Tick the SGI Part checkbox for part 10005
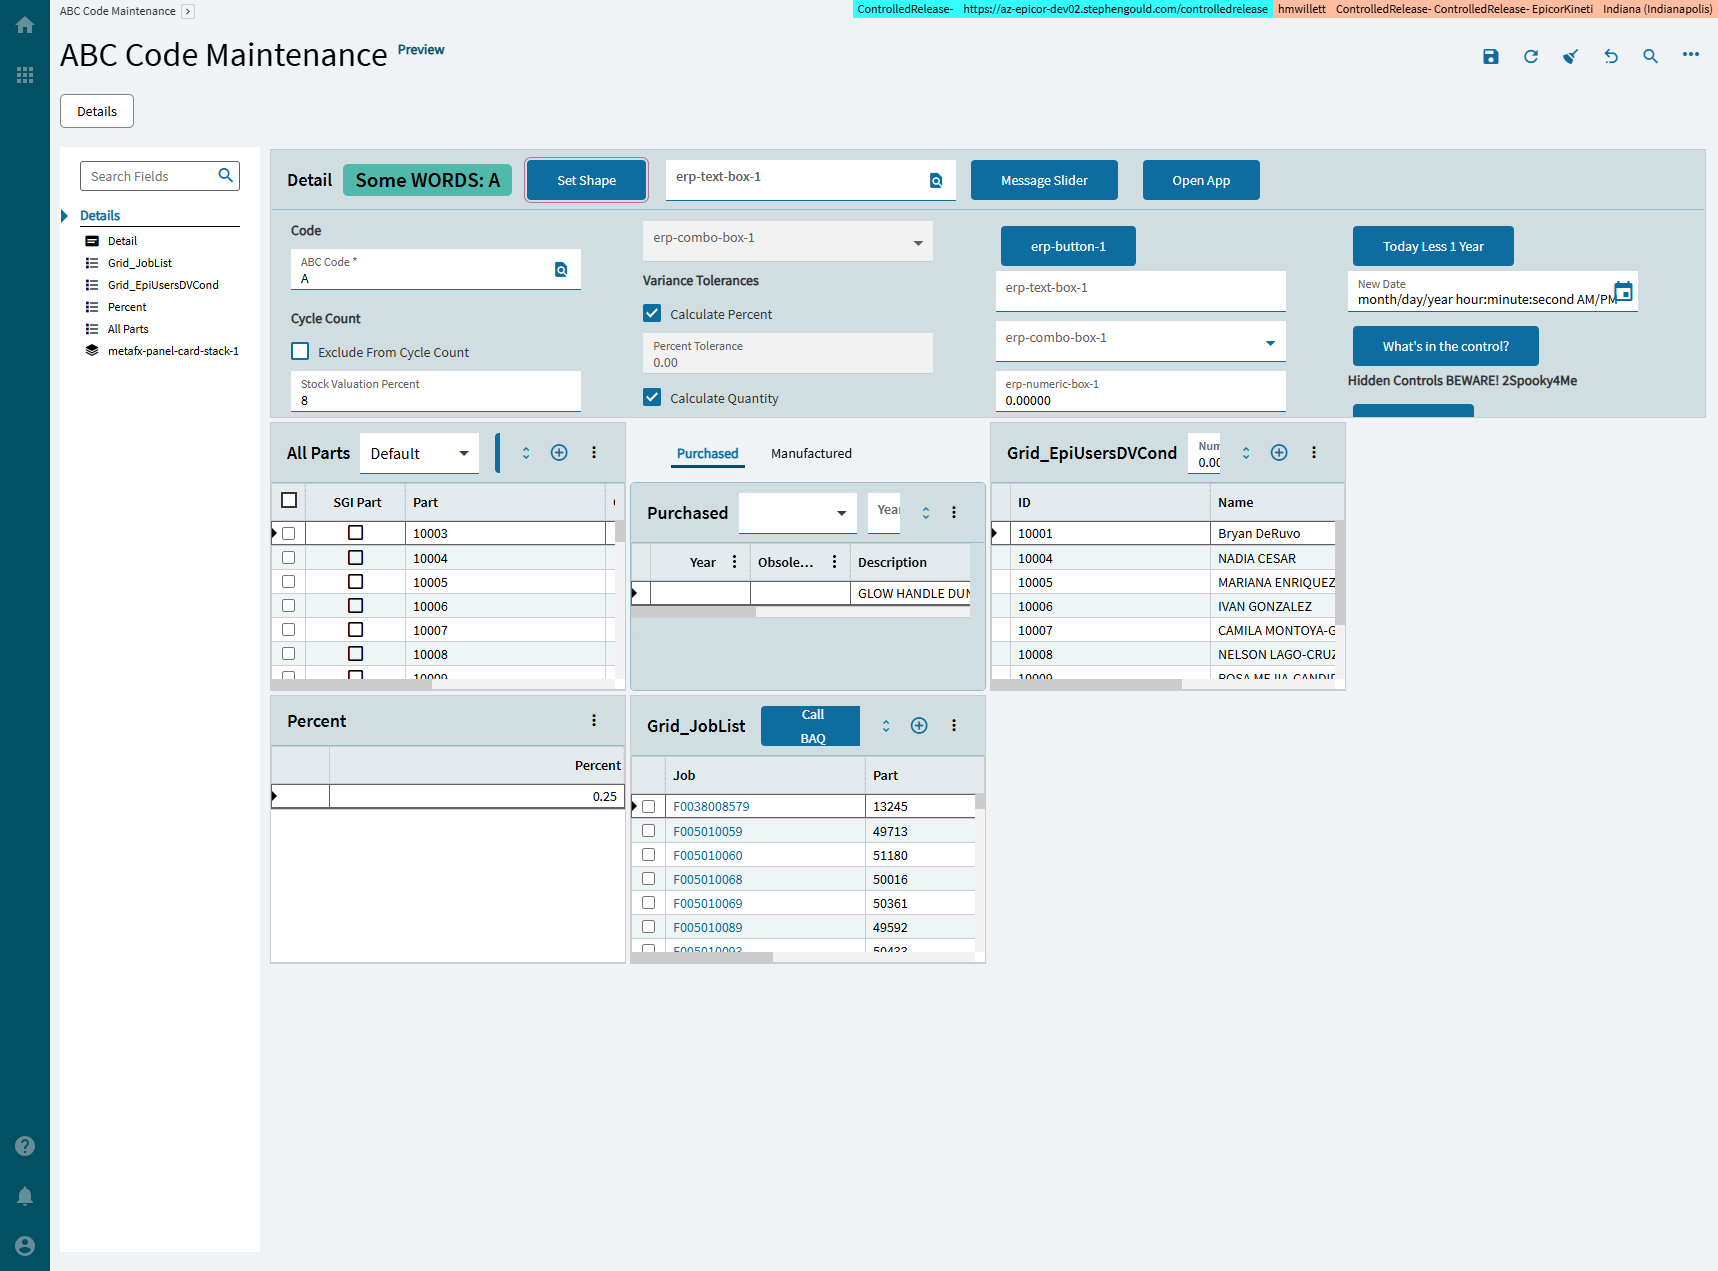Image resolution: width=1718 pixels, height=1271 pixels. click(355, 582)
